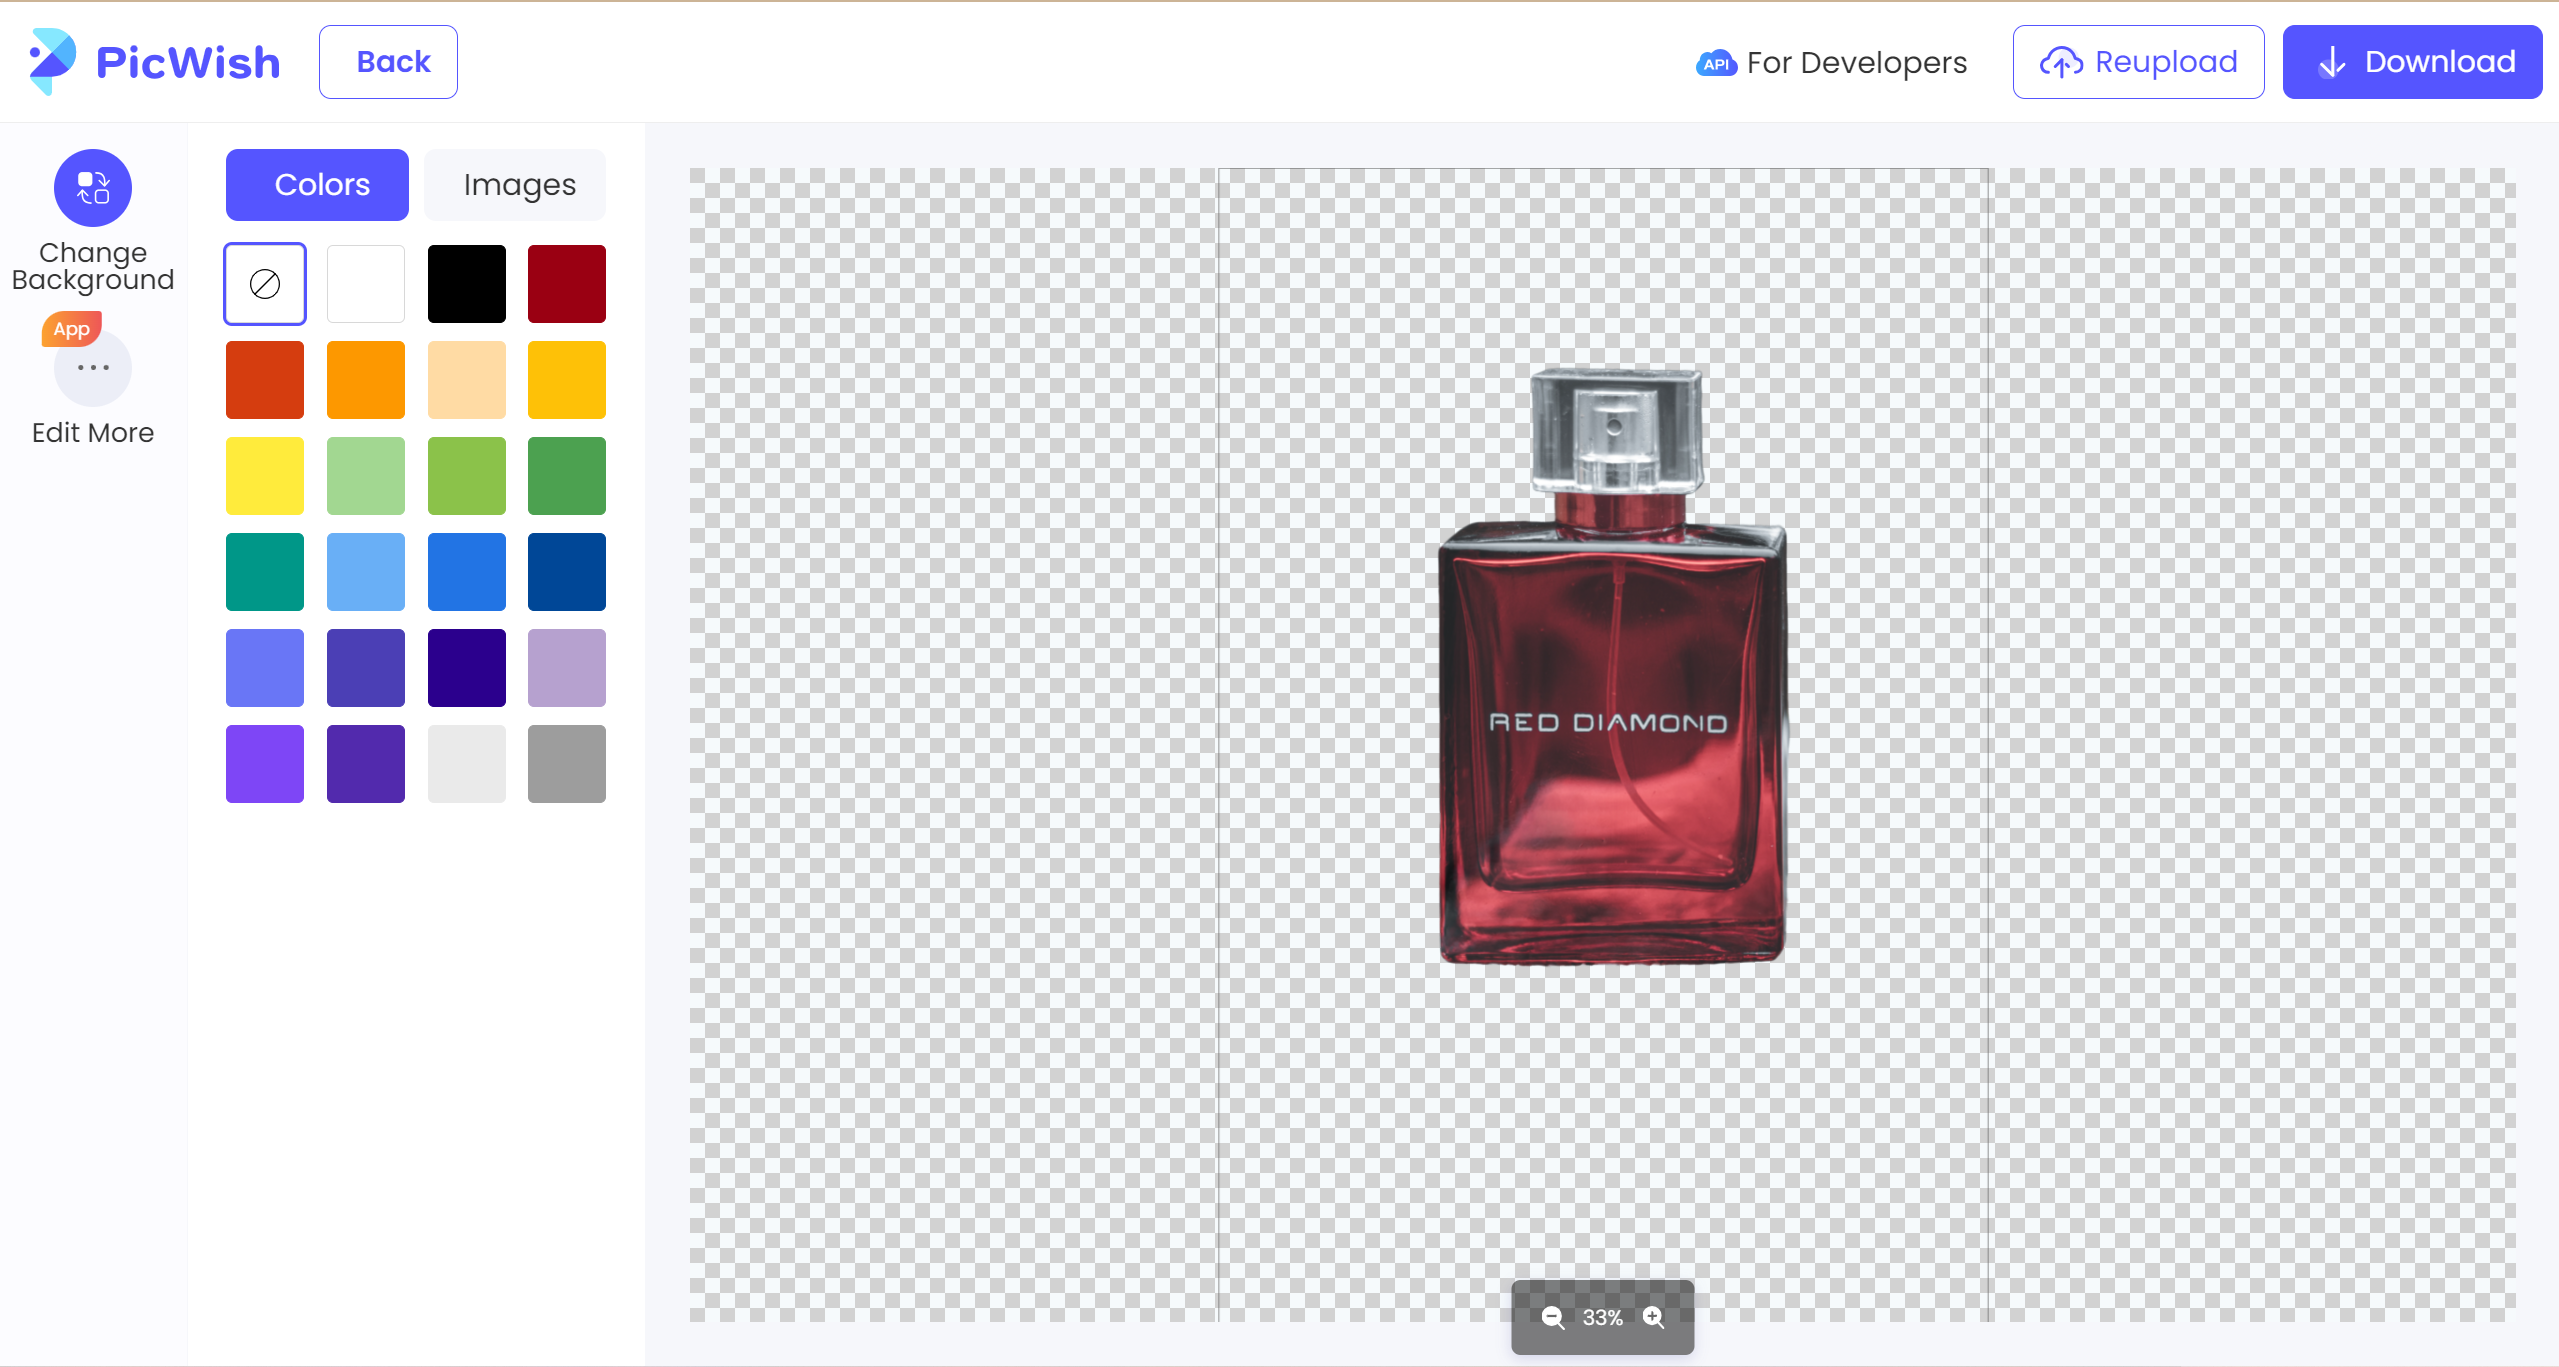This screenshot has height=1367, width=2559.
Task: Click the Change Background label
Action: (x=93, y=266)
